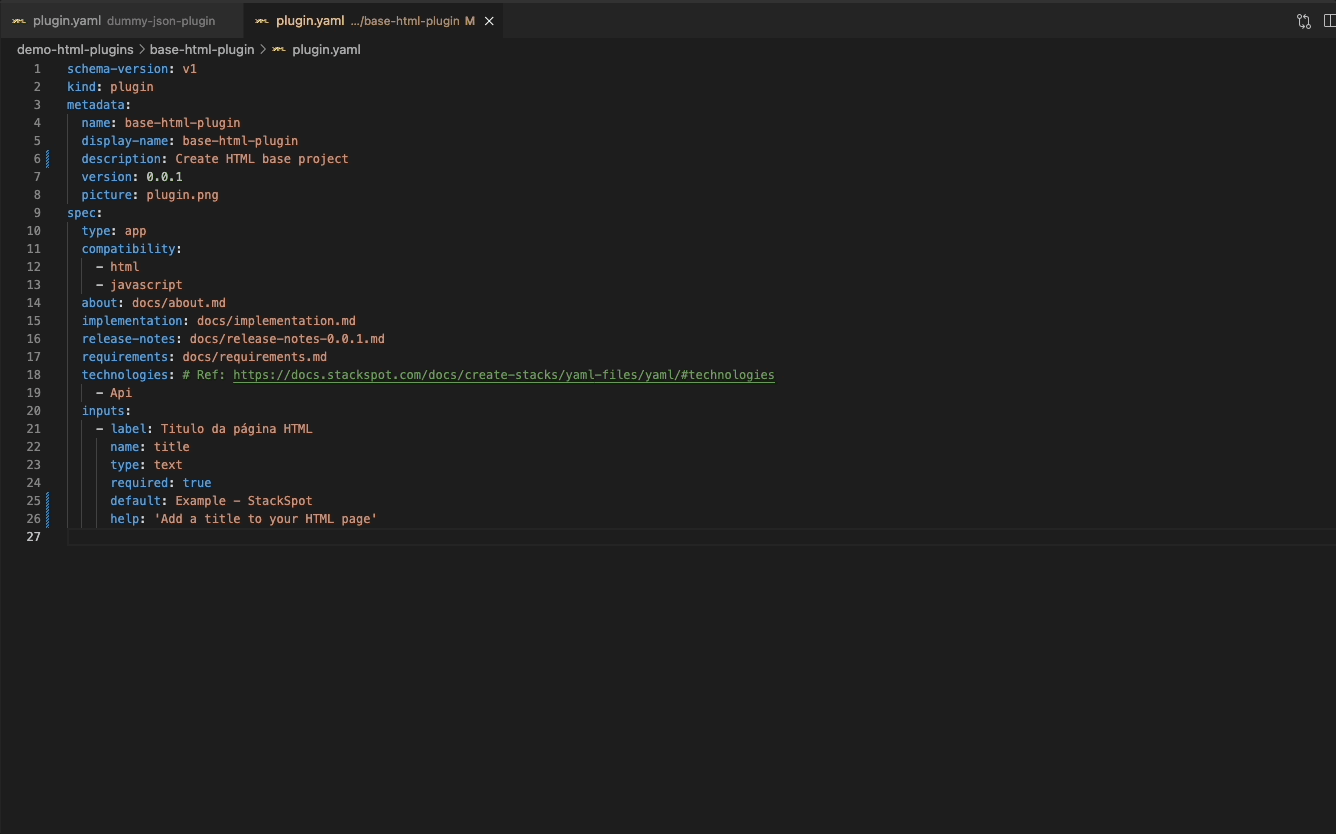The height and width of the screenshot is (834, 1336).
Task: Click the base-html-plugin breadcrumb entry
Action: pos(202,49)
